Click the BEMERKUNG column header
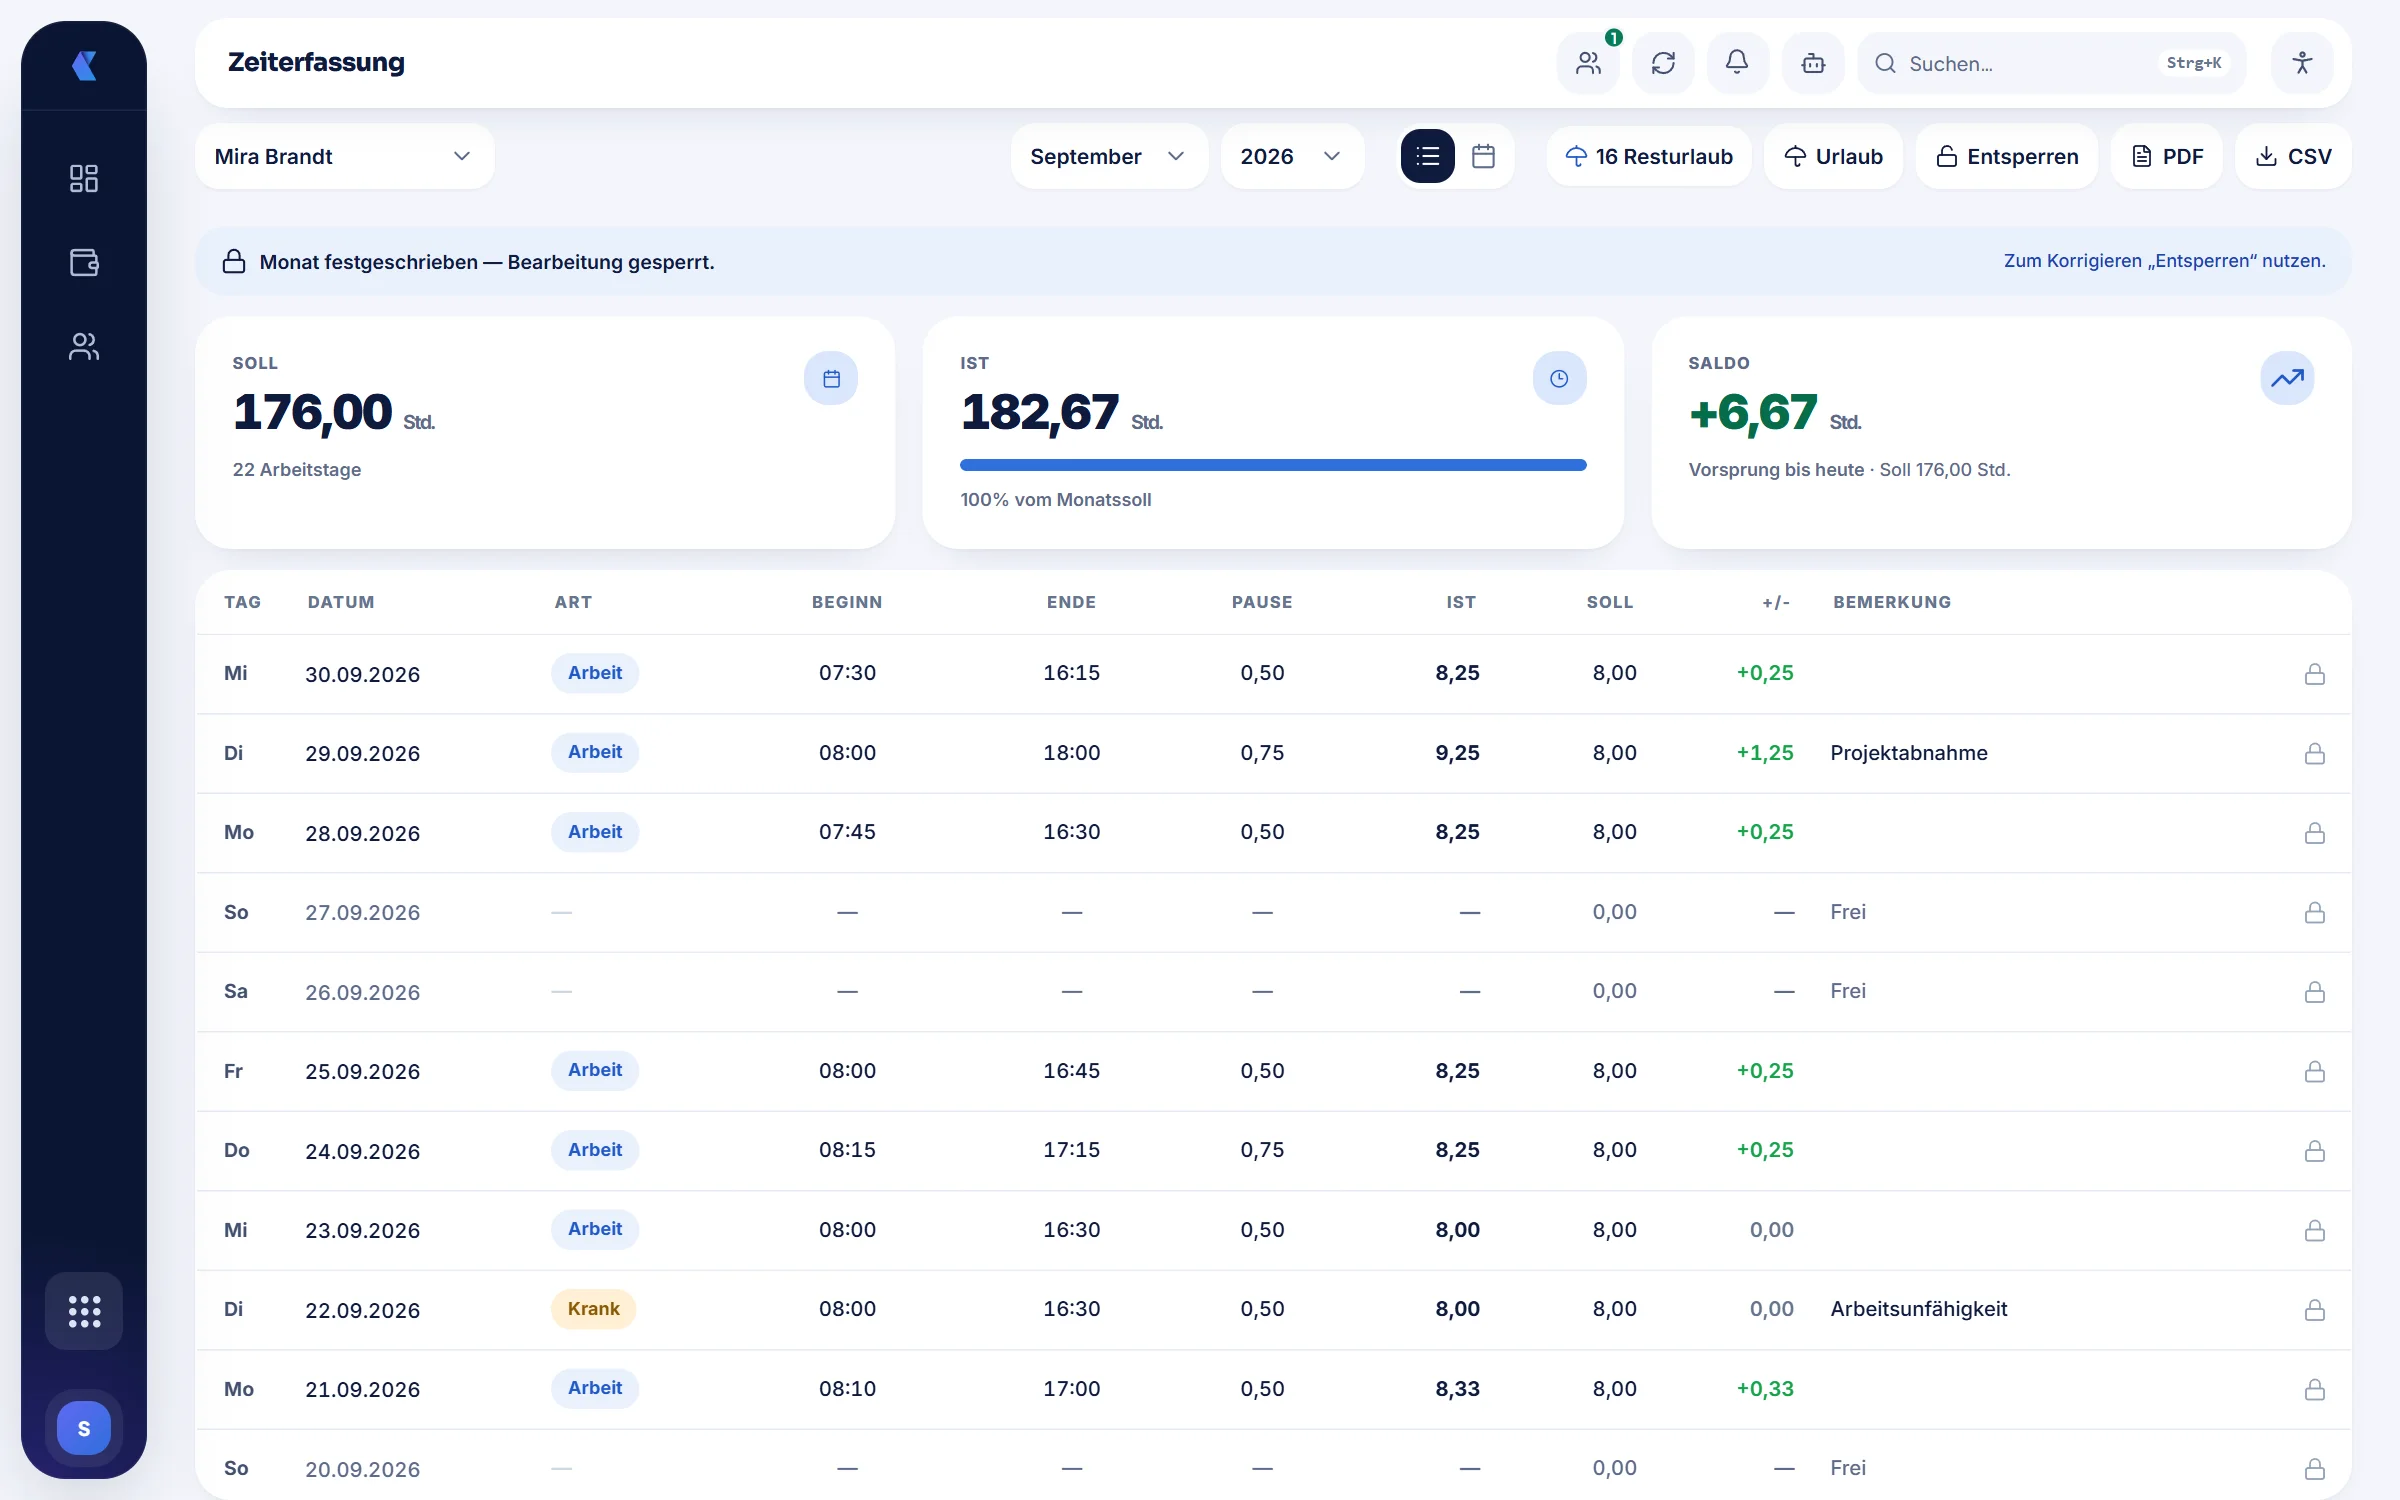Screen dimensions: 2400x1500 pos(1892,602)
